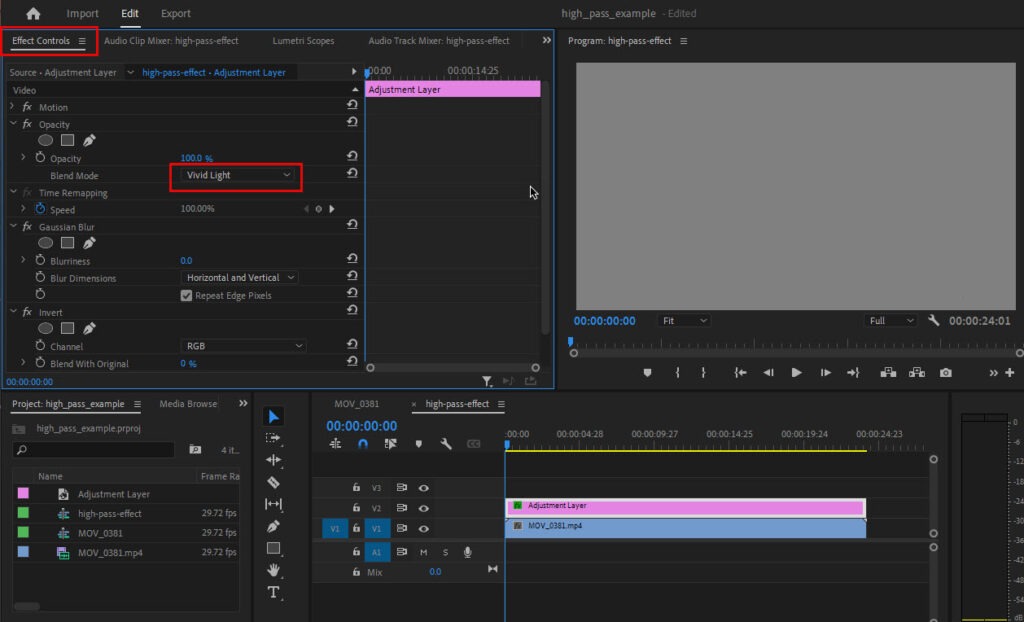Toggle Repeat Edge Pixels checkbox

186,296
